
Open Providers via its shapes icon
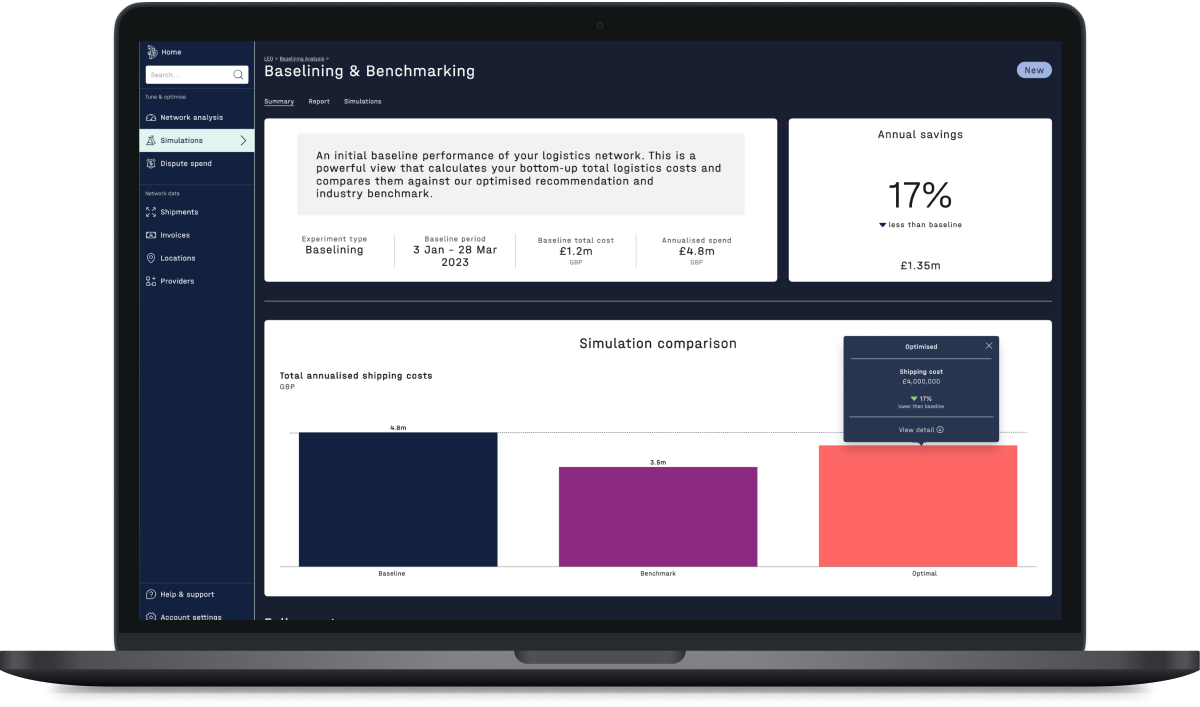pyautogui.click(x=151, y=281)
